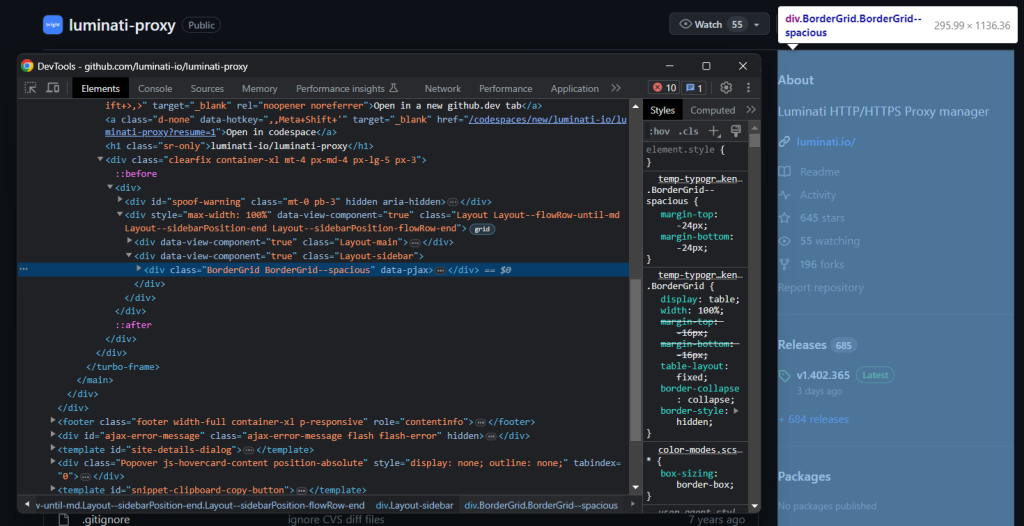
Task: Expand the Layout-main div node
Action: pyautogui.click(x=131, y=242)
